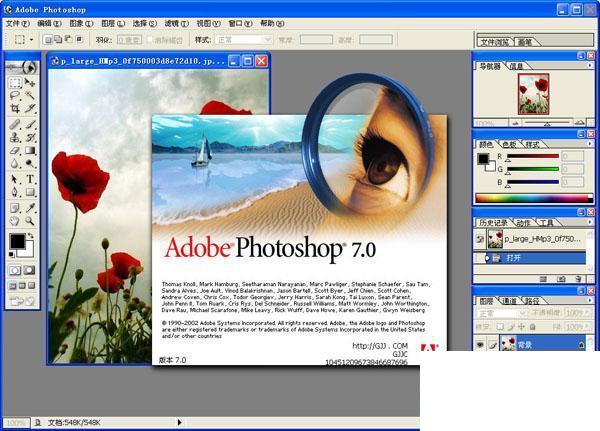Select the Dodge tool
This screenshot has width=600, height=431.
point(30,163)
